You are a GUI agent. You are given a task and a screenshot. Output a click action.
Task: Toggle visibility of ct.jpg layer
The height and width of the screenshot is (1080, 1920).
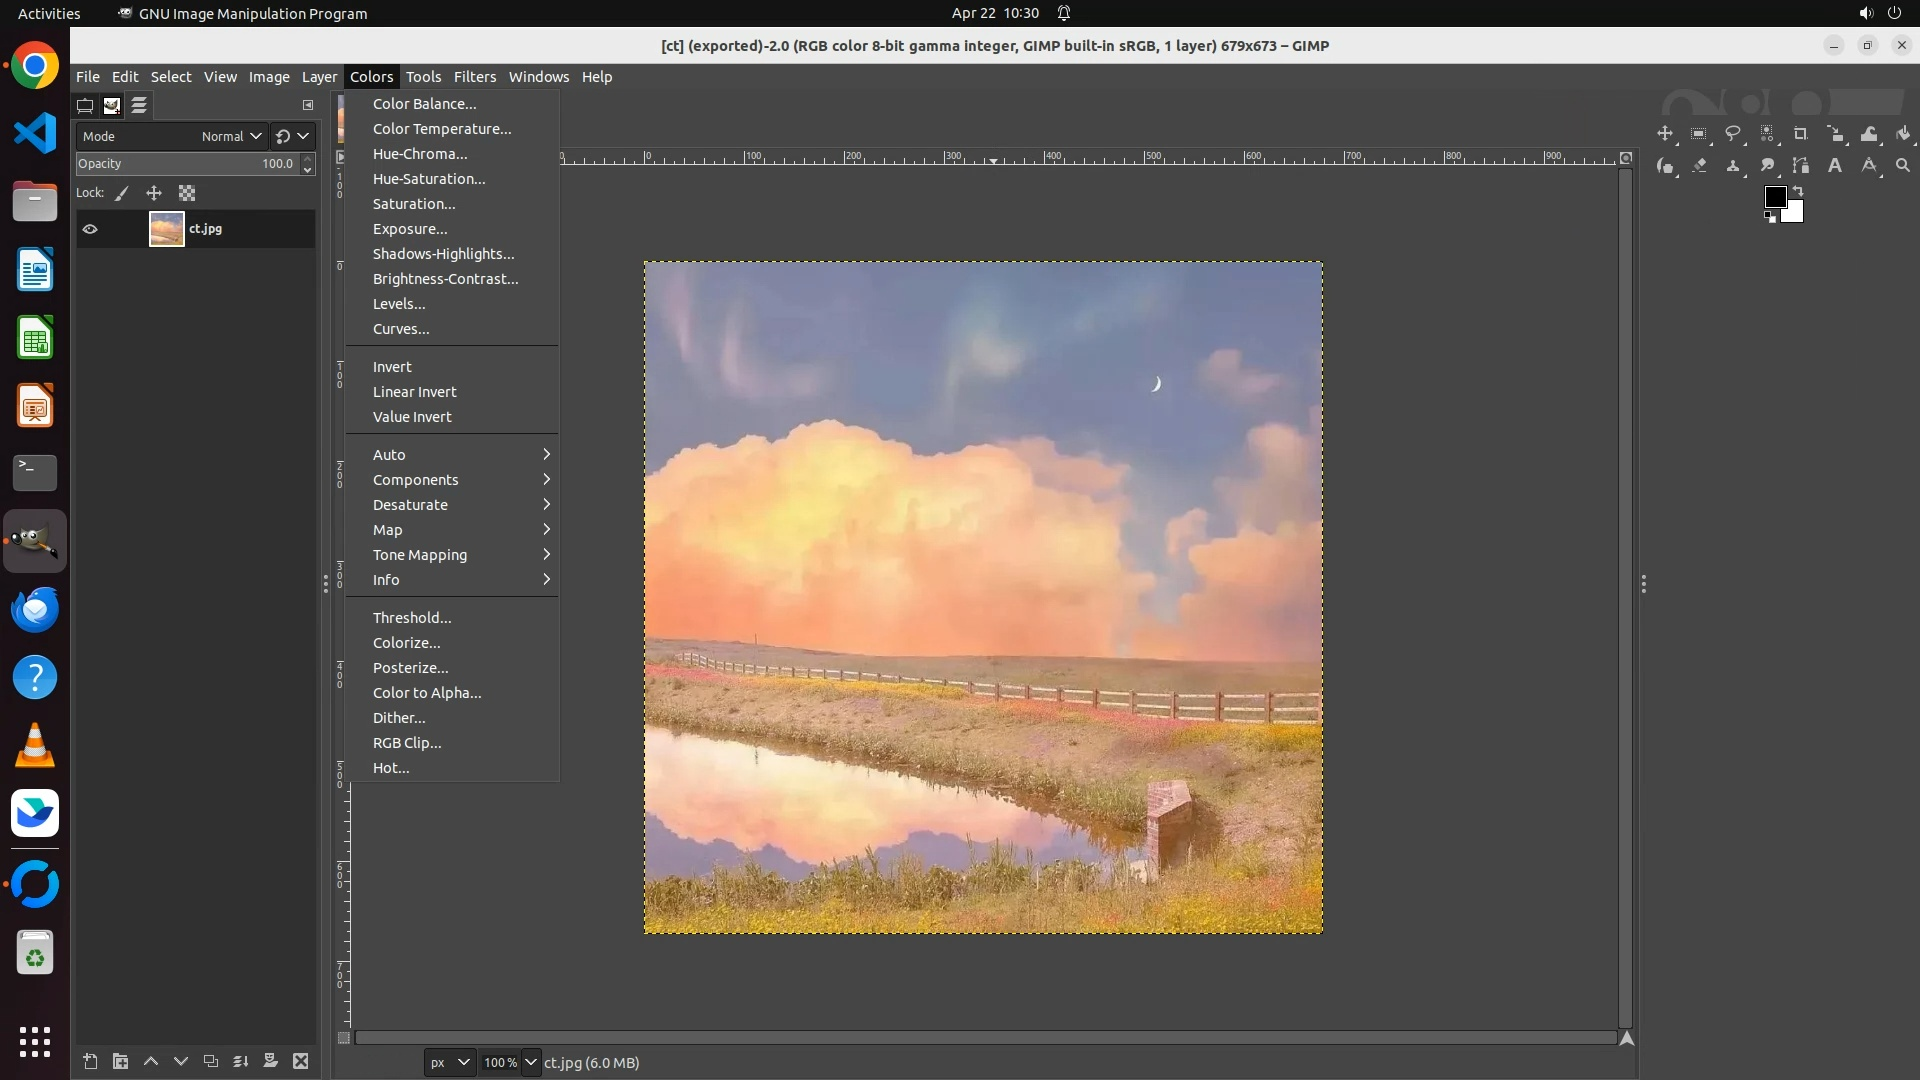(90, 229)
